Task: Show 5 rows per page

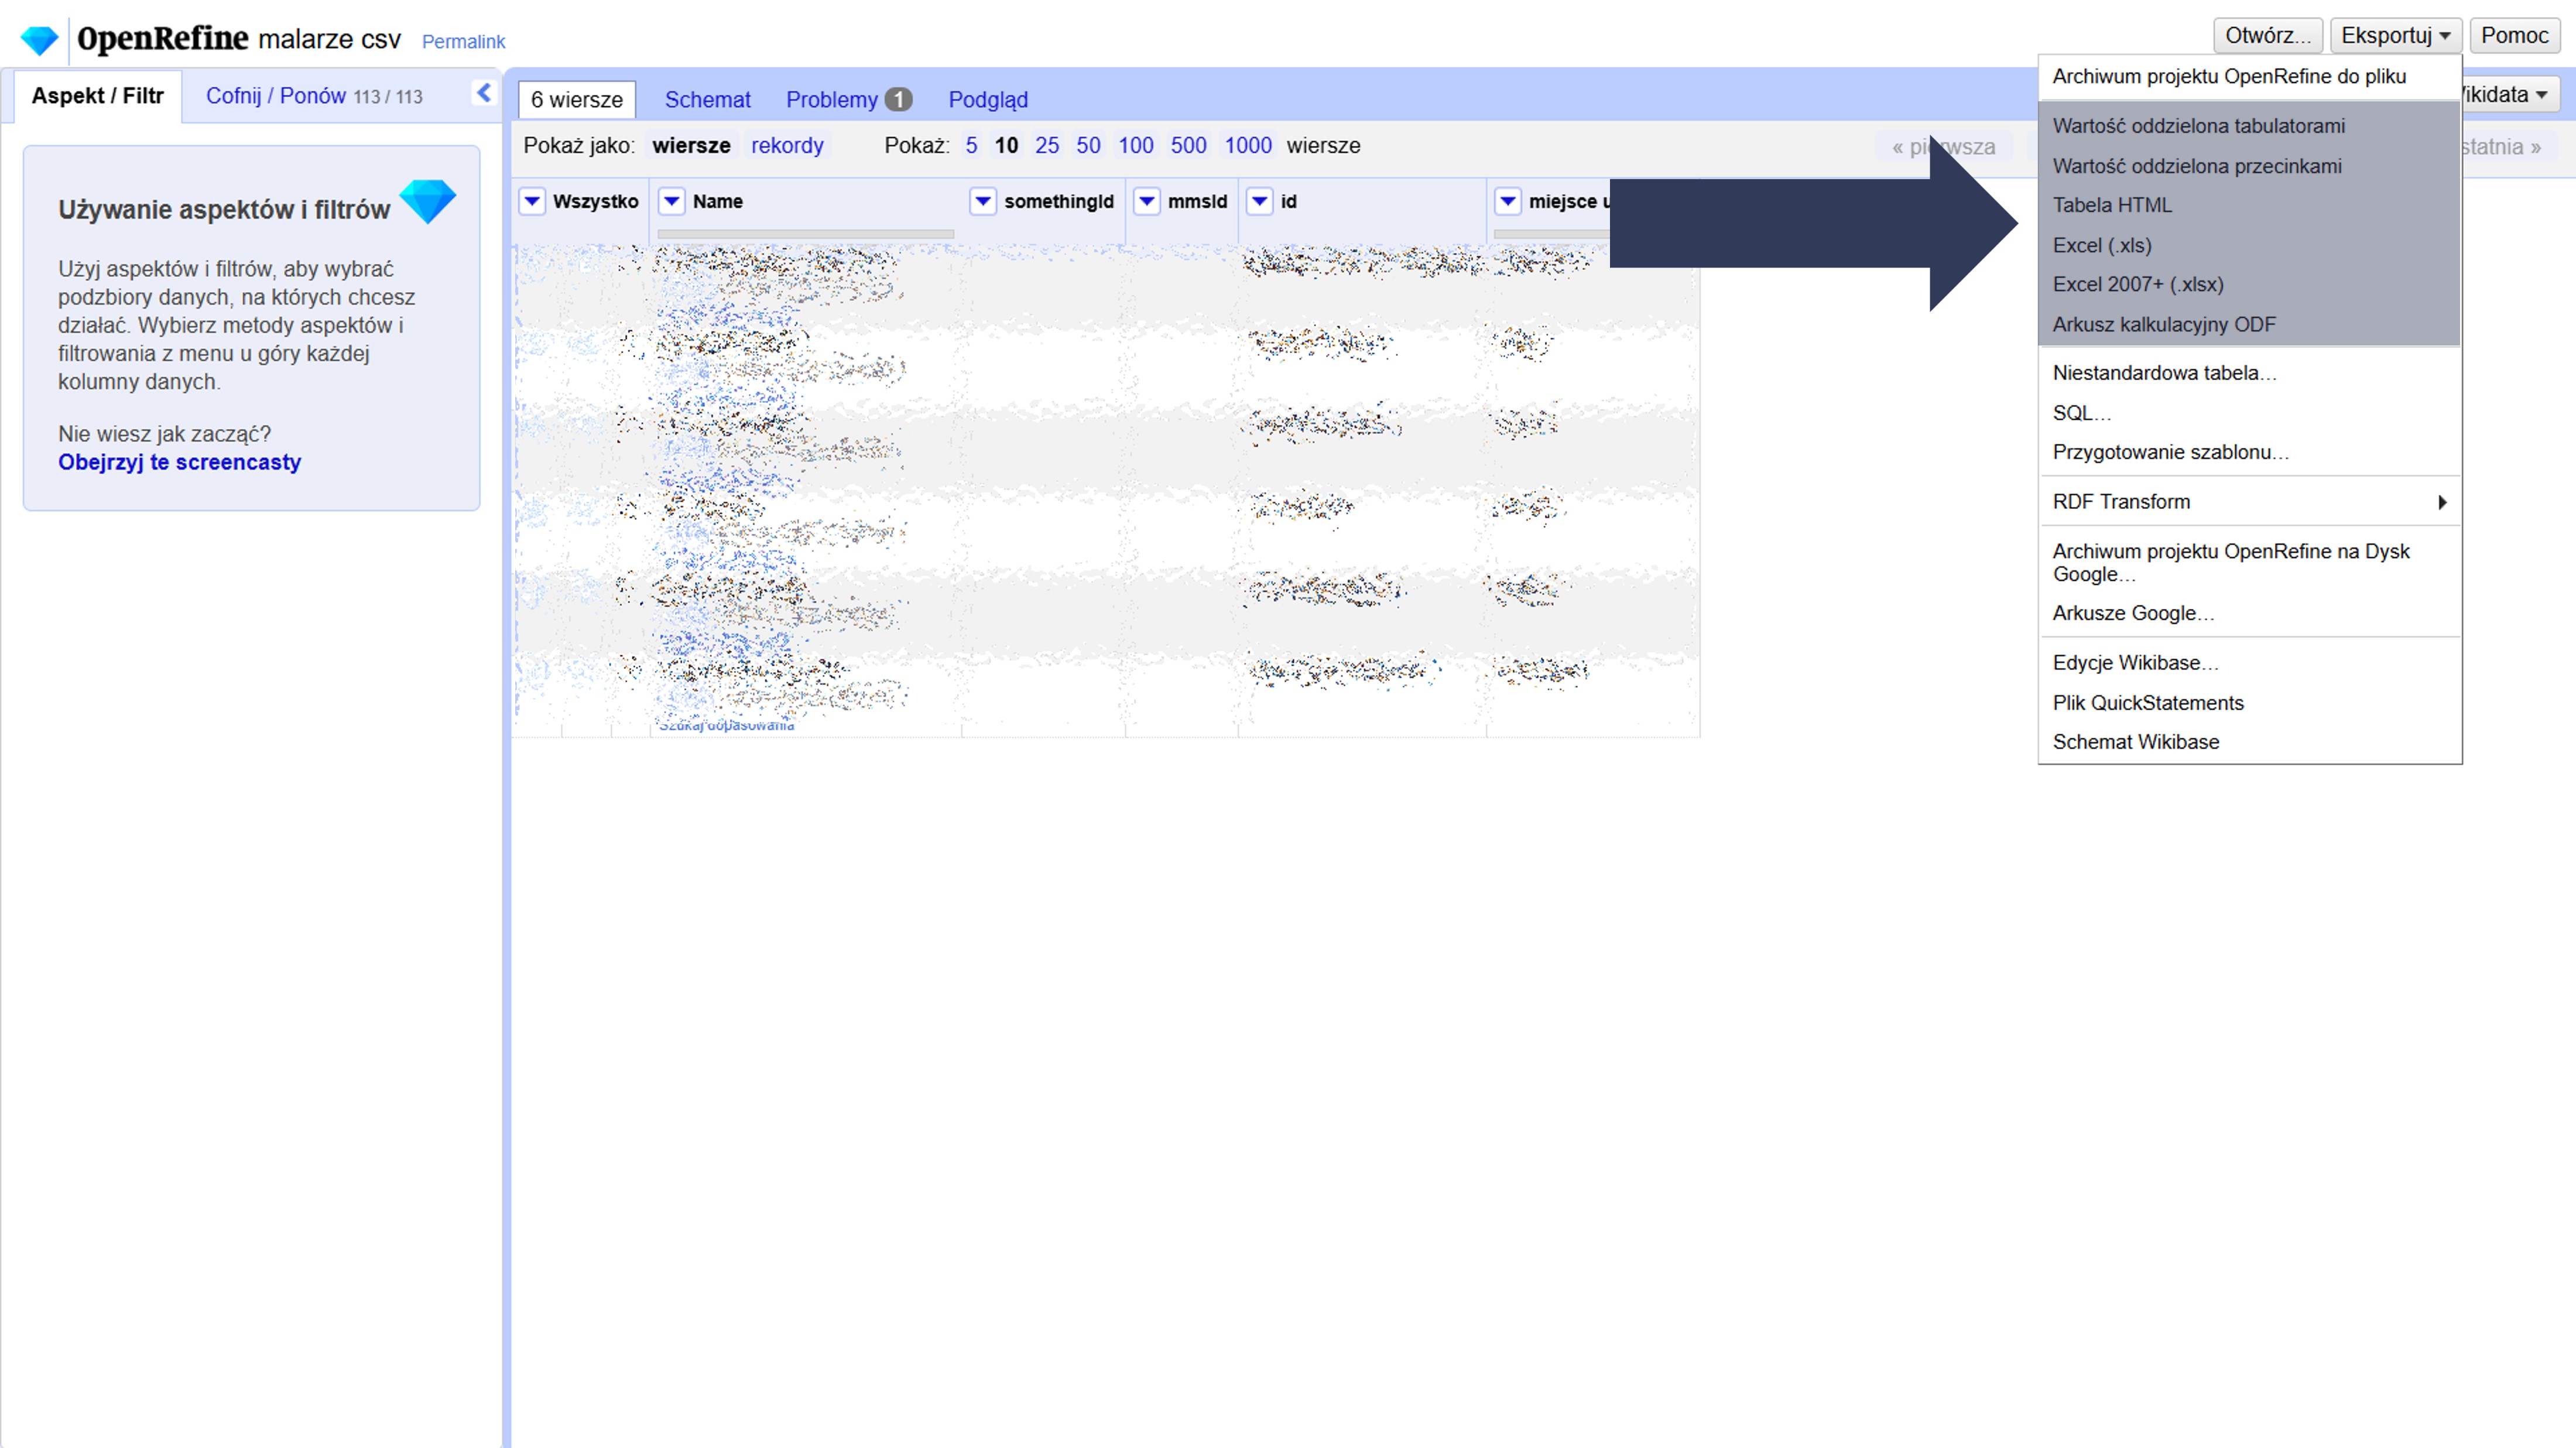Action: 971,146
